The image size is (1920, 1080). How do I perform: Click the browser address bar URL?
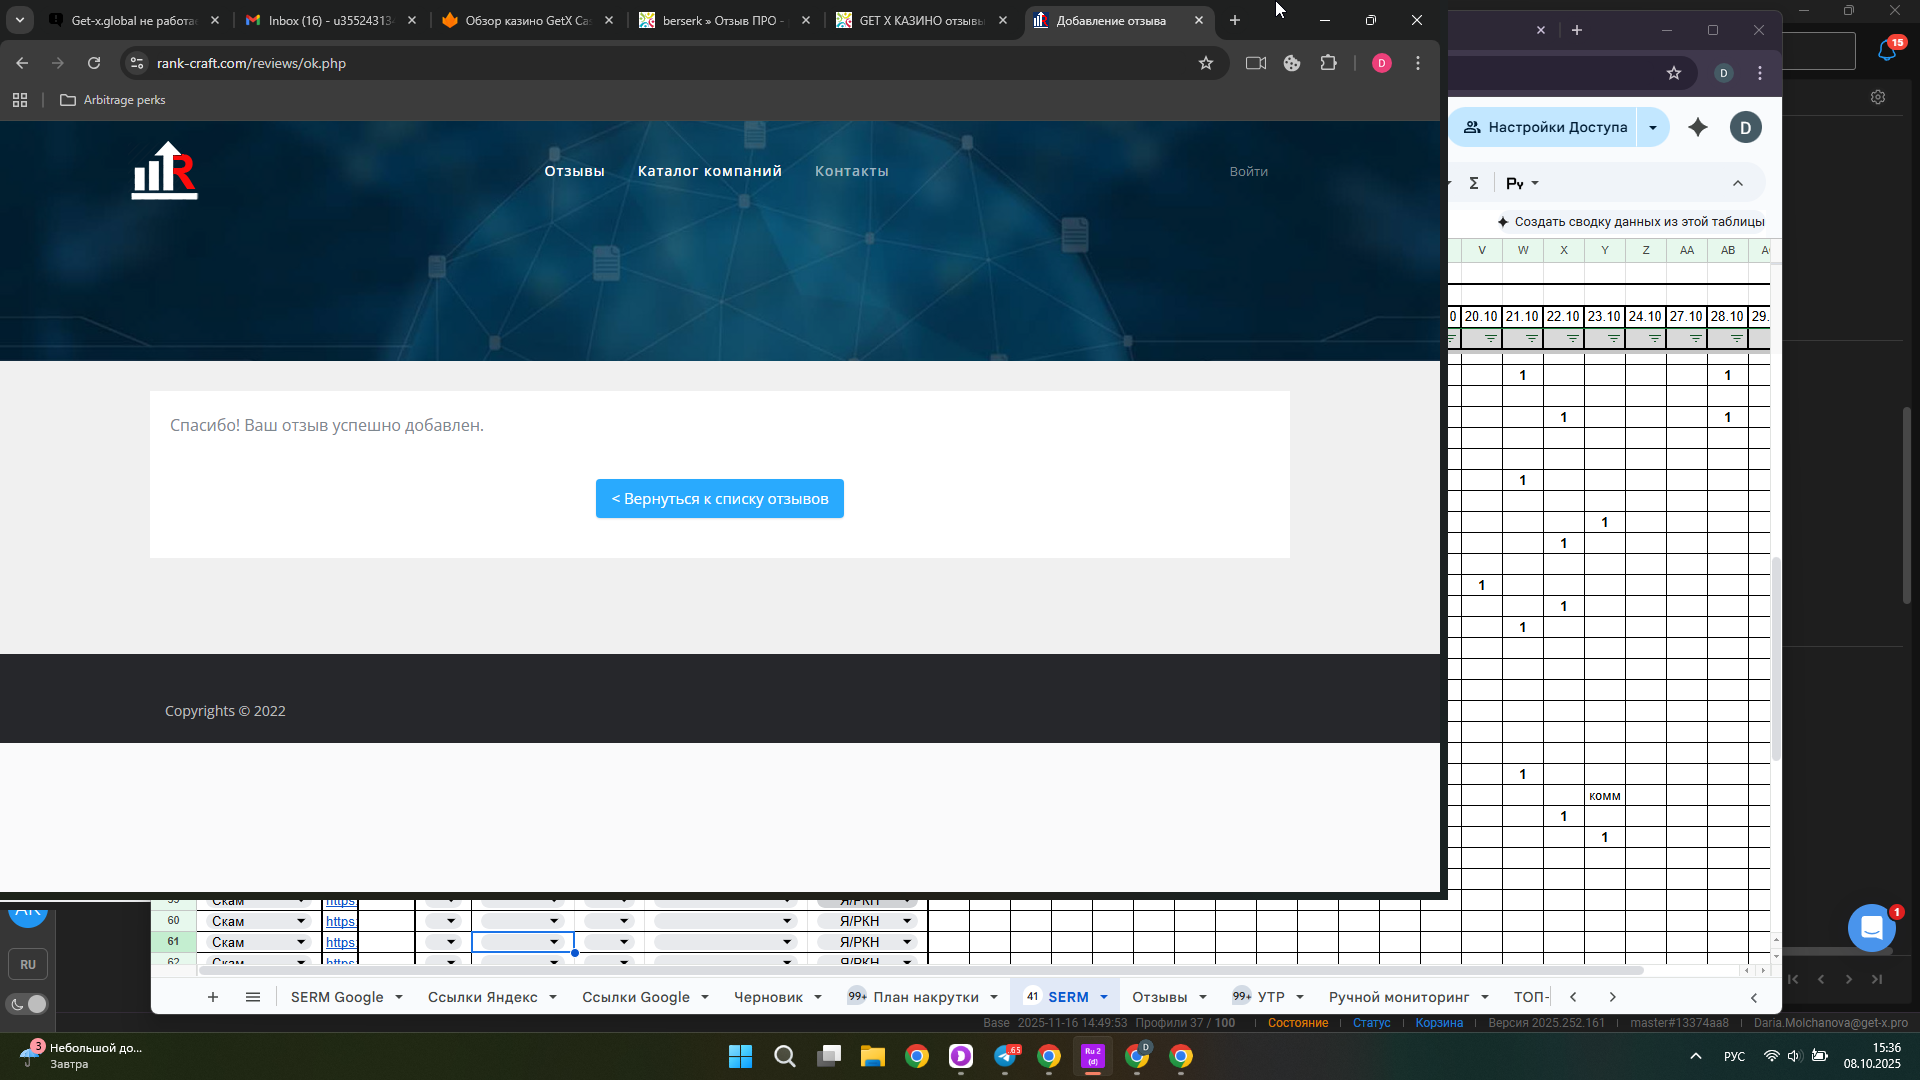[251, 63]
